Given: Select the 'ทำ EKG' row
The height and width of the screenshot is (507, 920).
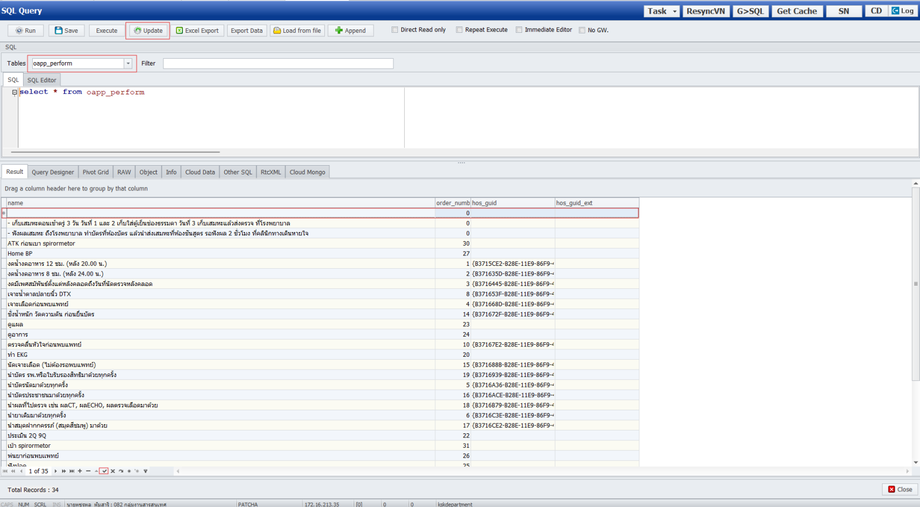Looking at the screenshot, I should 322,354.
